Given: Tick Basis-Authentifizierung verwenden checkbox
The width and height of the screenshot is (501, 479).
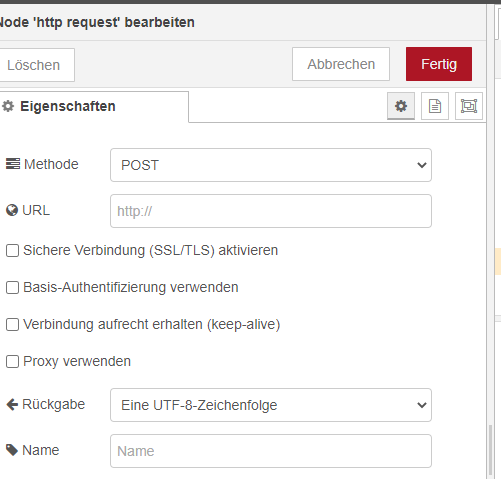Looking at the screenshot, I should [12, 288].
